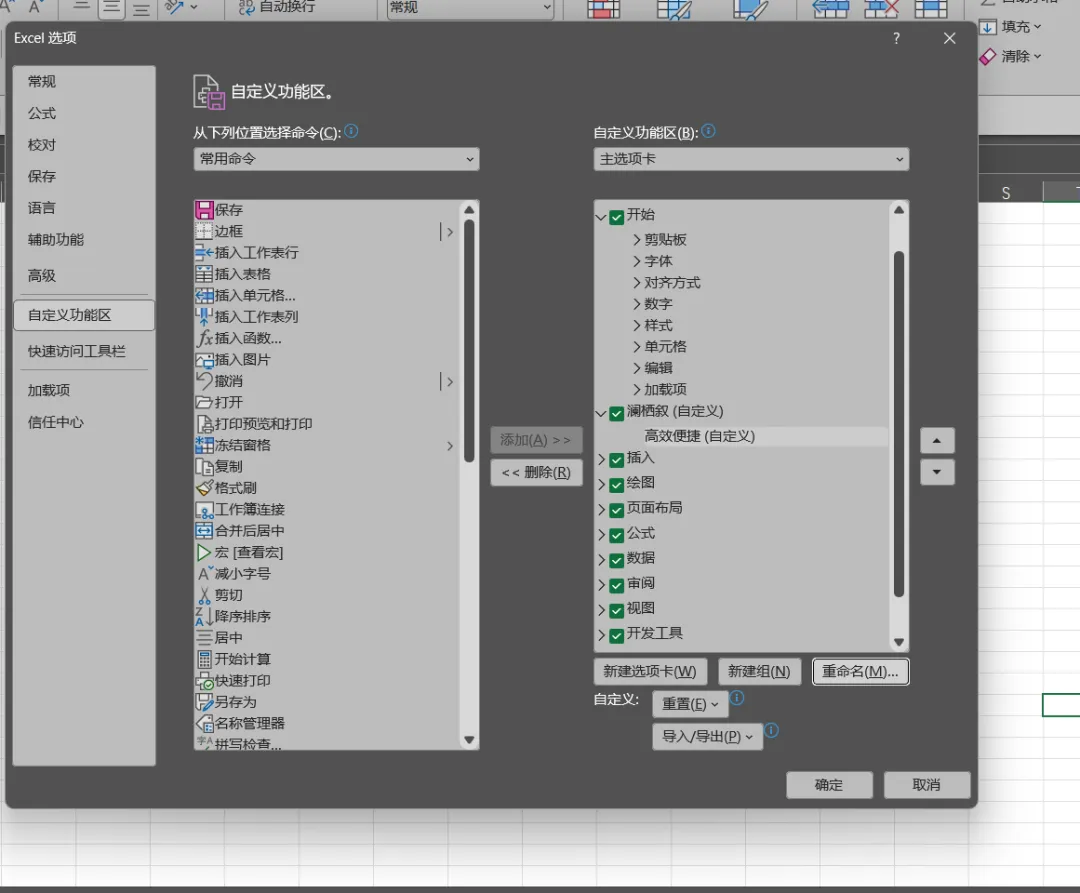The height and width of the screenshot is (893, 1080).
Task: Click the Sort Descending icon
Action: click(205, 616)
